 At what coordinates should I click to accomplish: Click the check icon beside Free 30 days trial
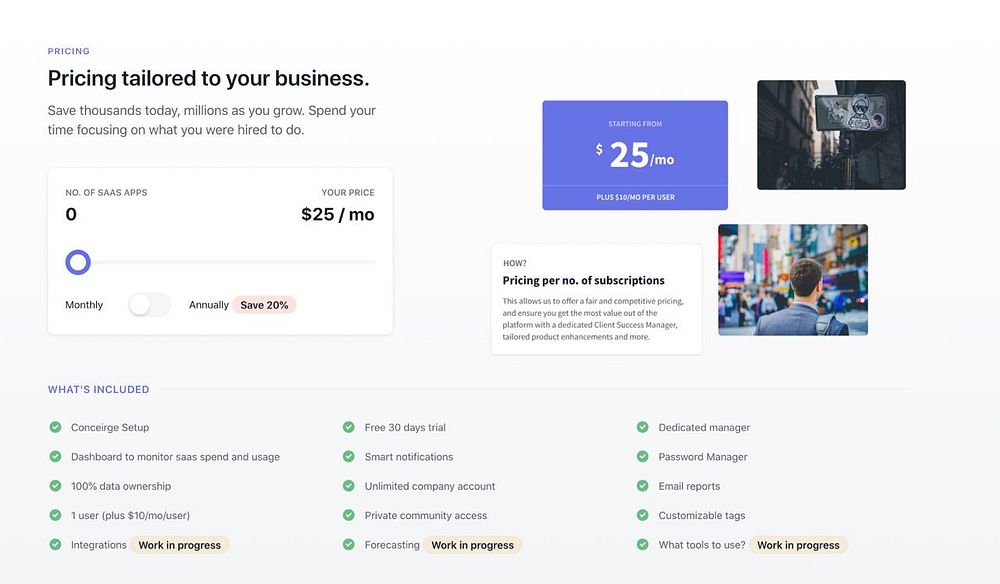point(349,427)
